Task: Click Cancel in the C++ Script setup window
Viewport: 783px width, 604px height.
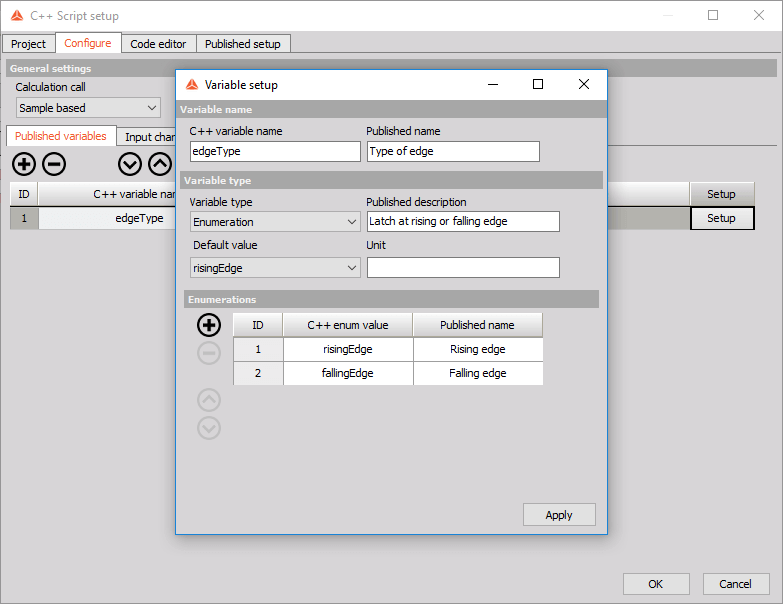Action: point(736,584)
